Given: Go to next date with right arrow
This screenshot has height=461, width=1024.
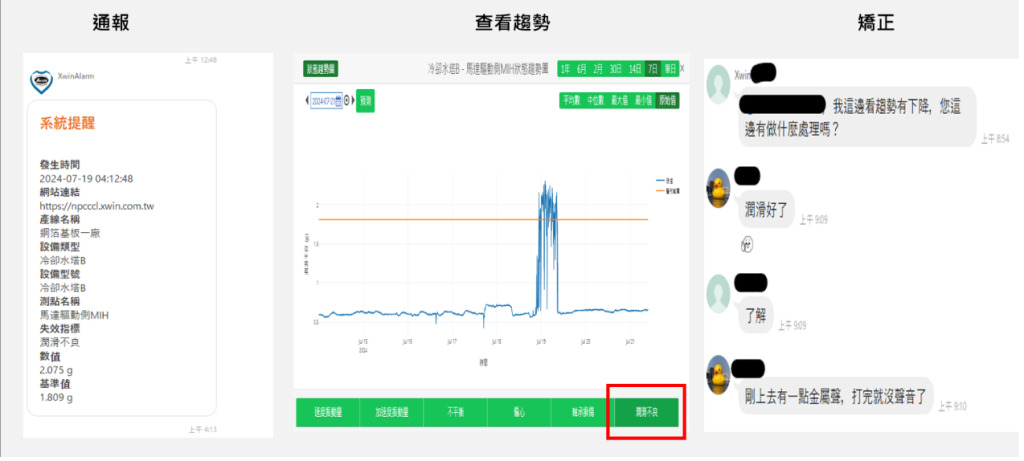Looking at the screenshot, I should click(x=353, y=101).
